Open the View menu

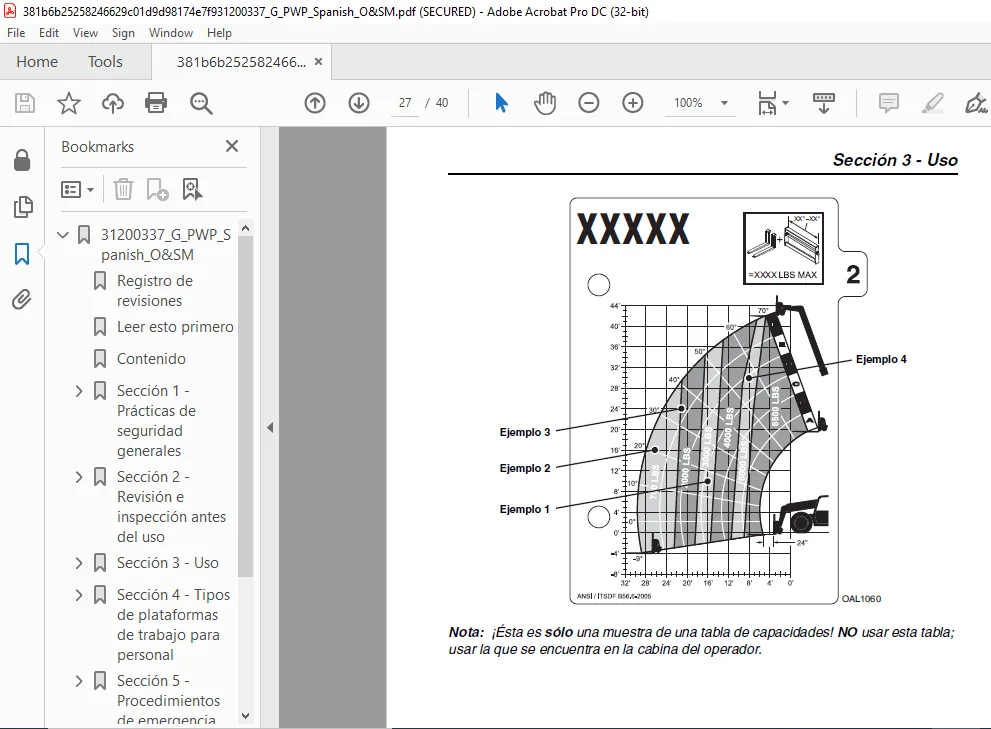(85, 33)
